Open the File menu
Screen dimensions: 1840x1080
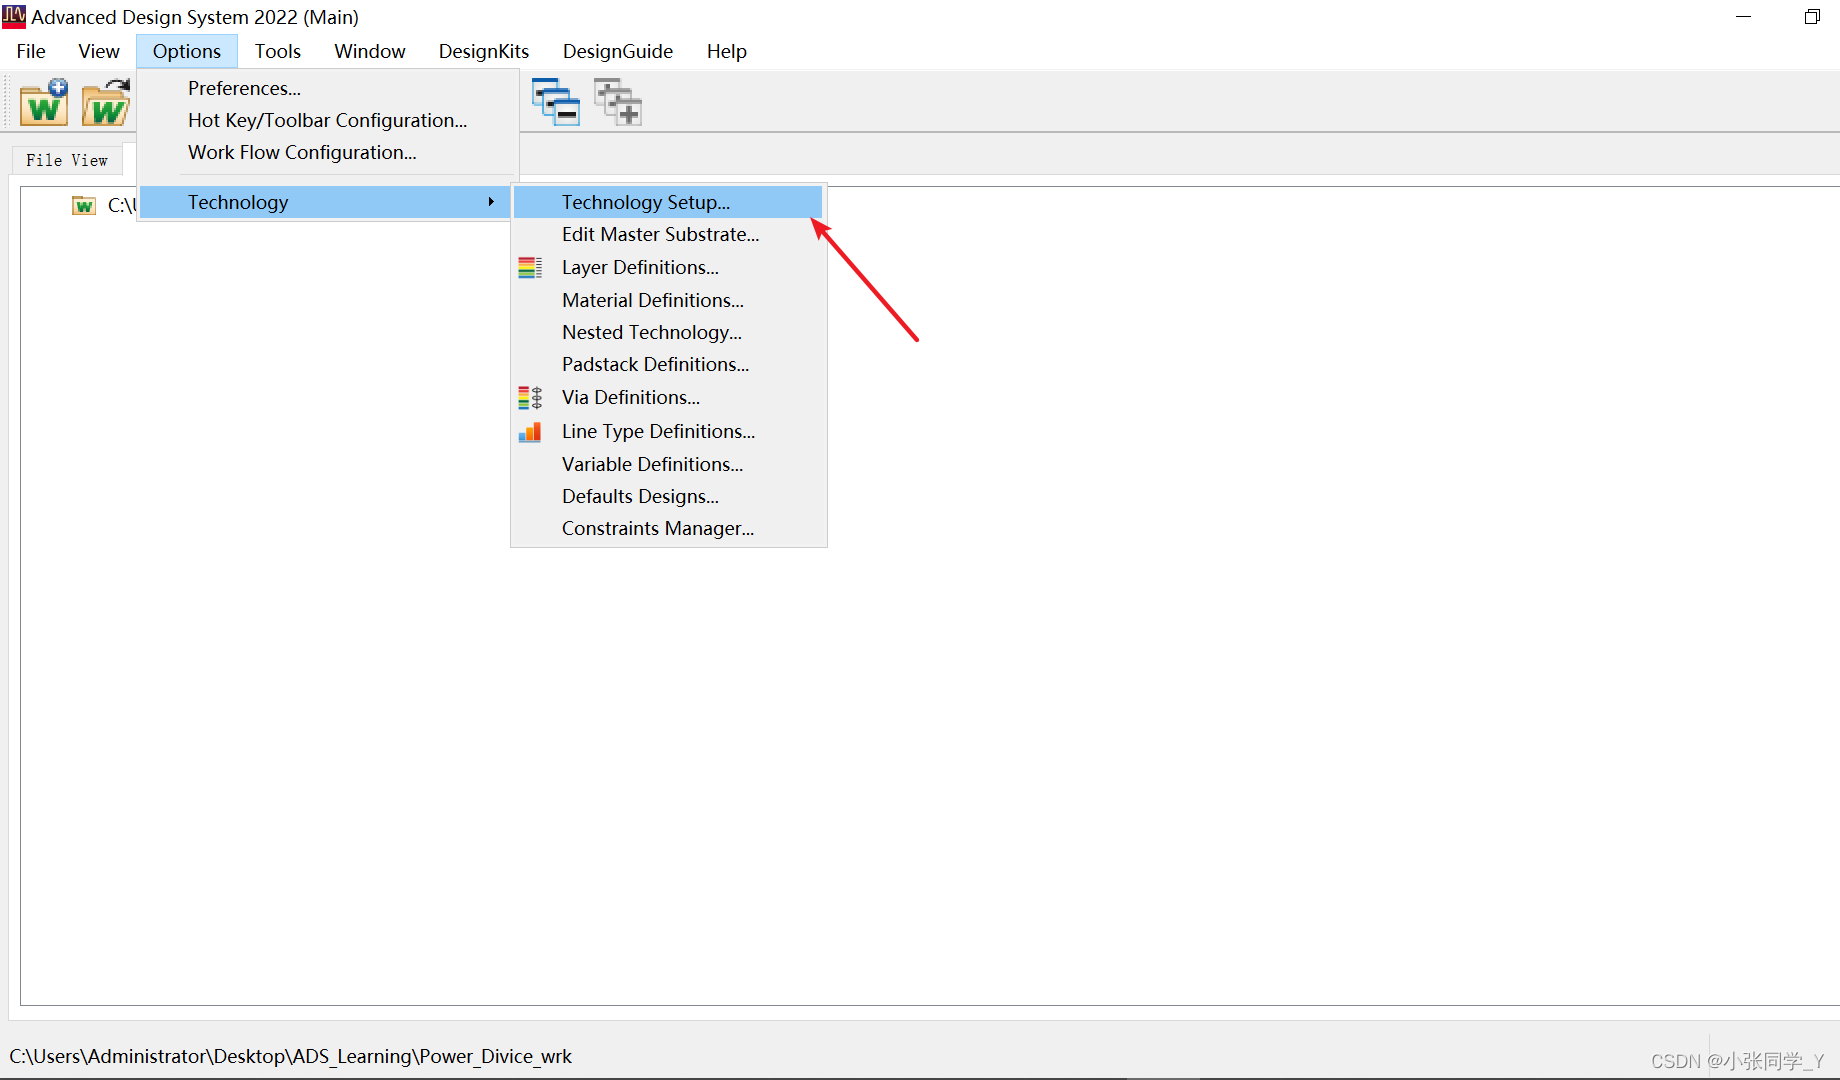click(x=31, y=51)
